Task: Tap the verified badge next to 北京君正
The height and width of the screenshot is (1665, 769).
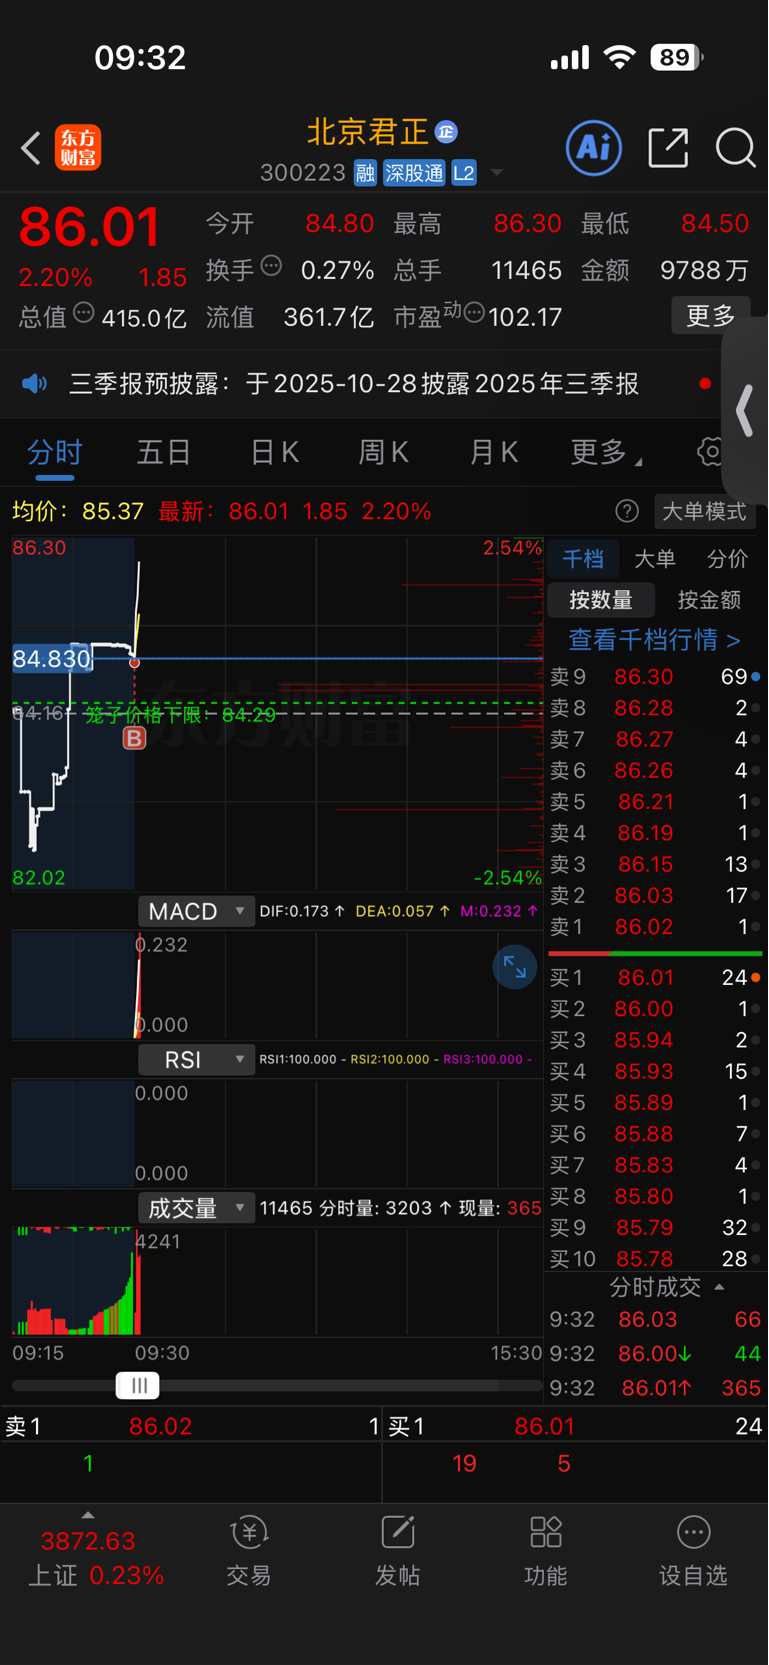Action: (446, 132)
